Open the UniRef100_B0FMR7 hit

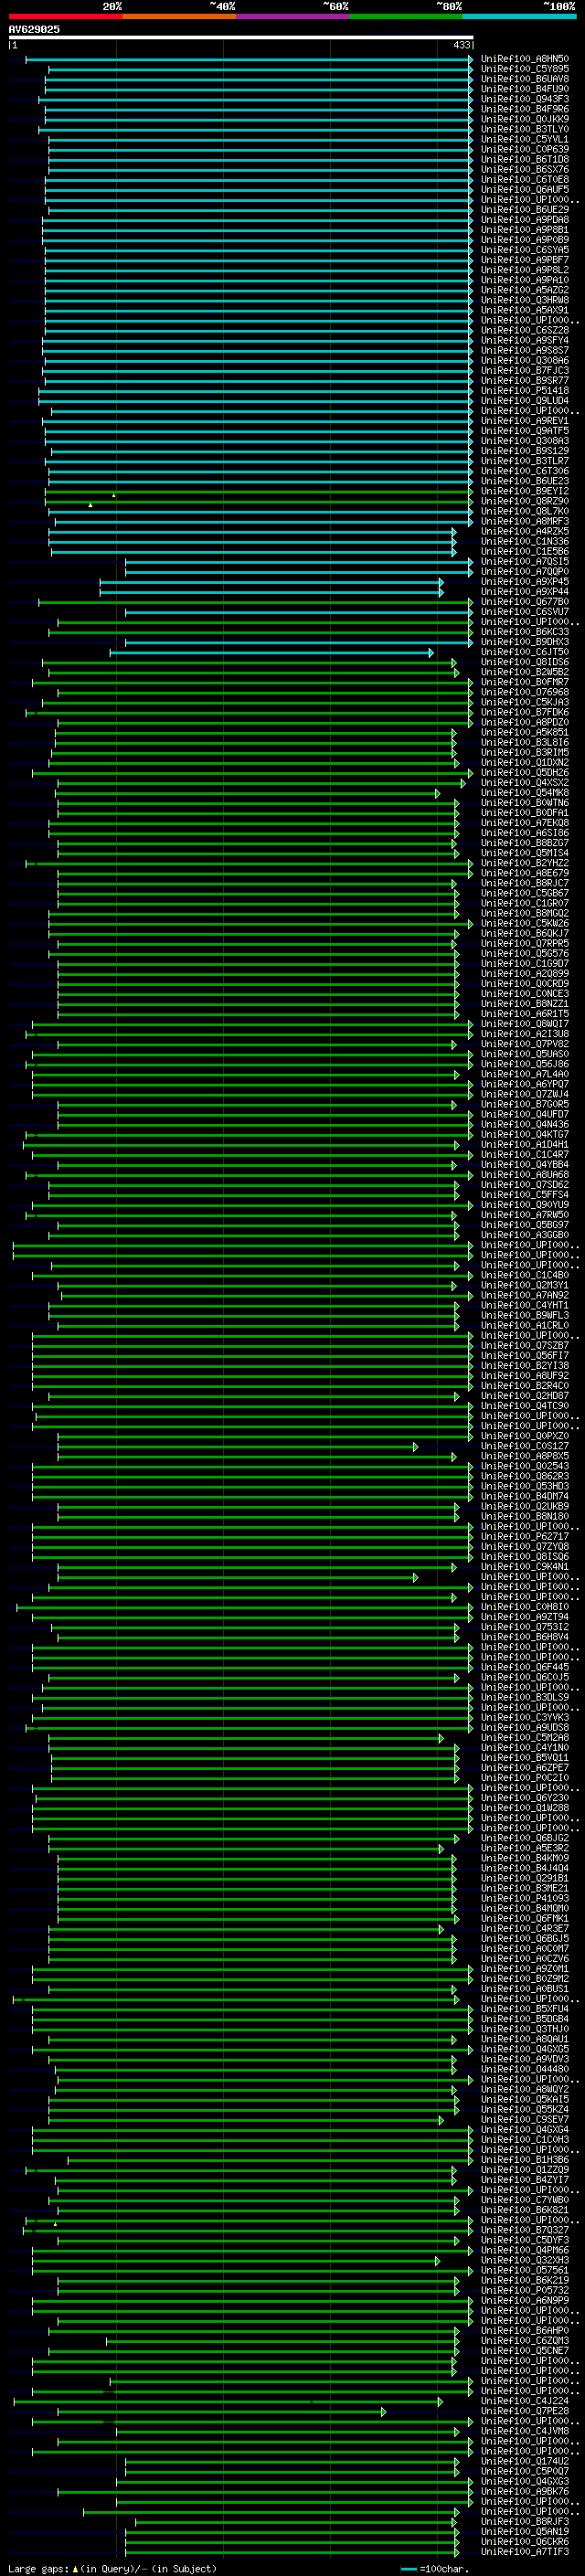(524, 682)
